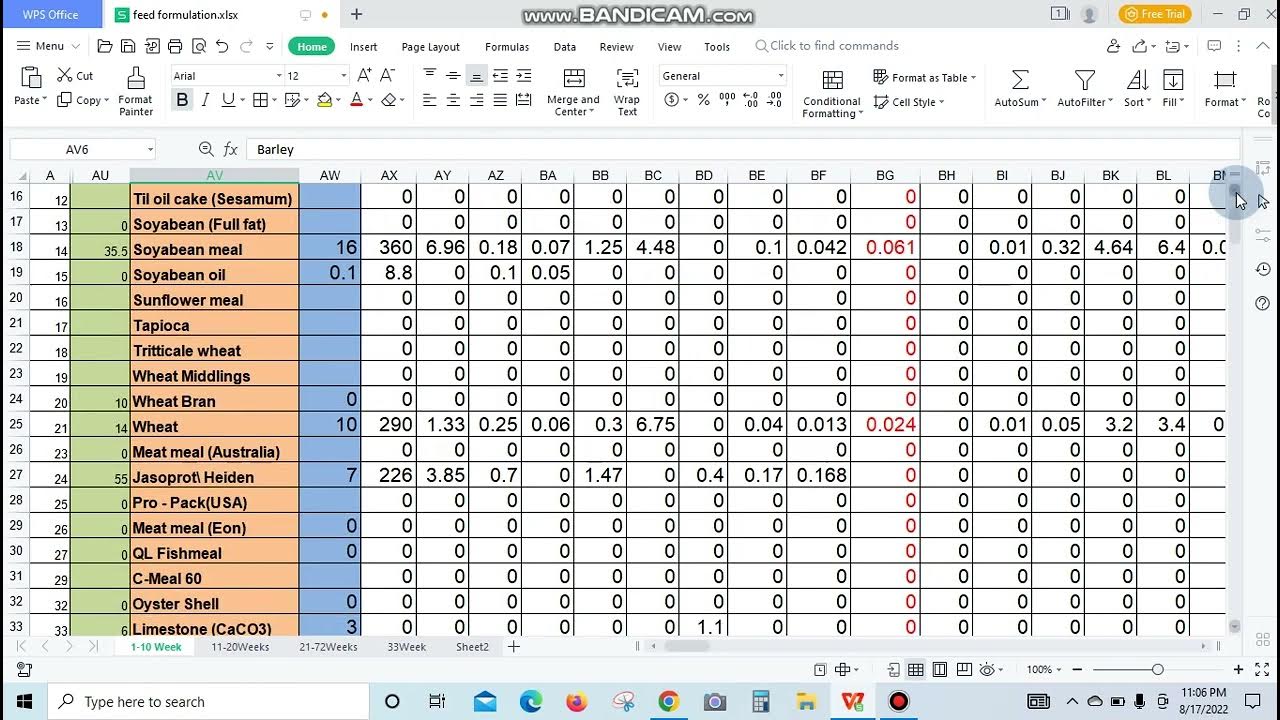Open the font name dropdown

[280, 75]
